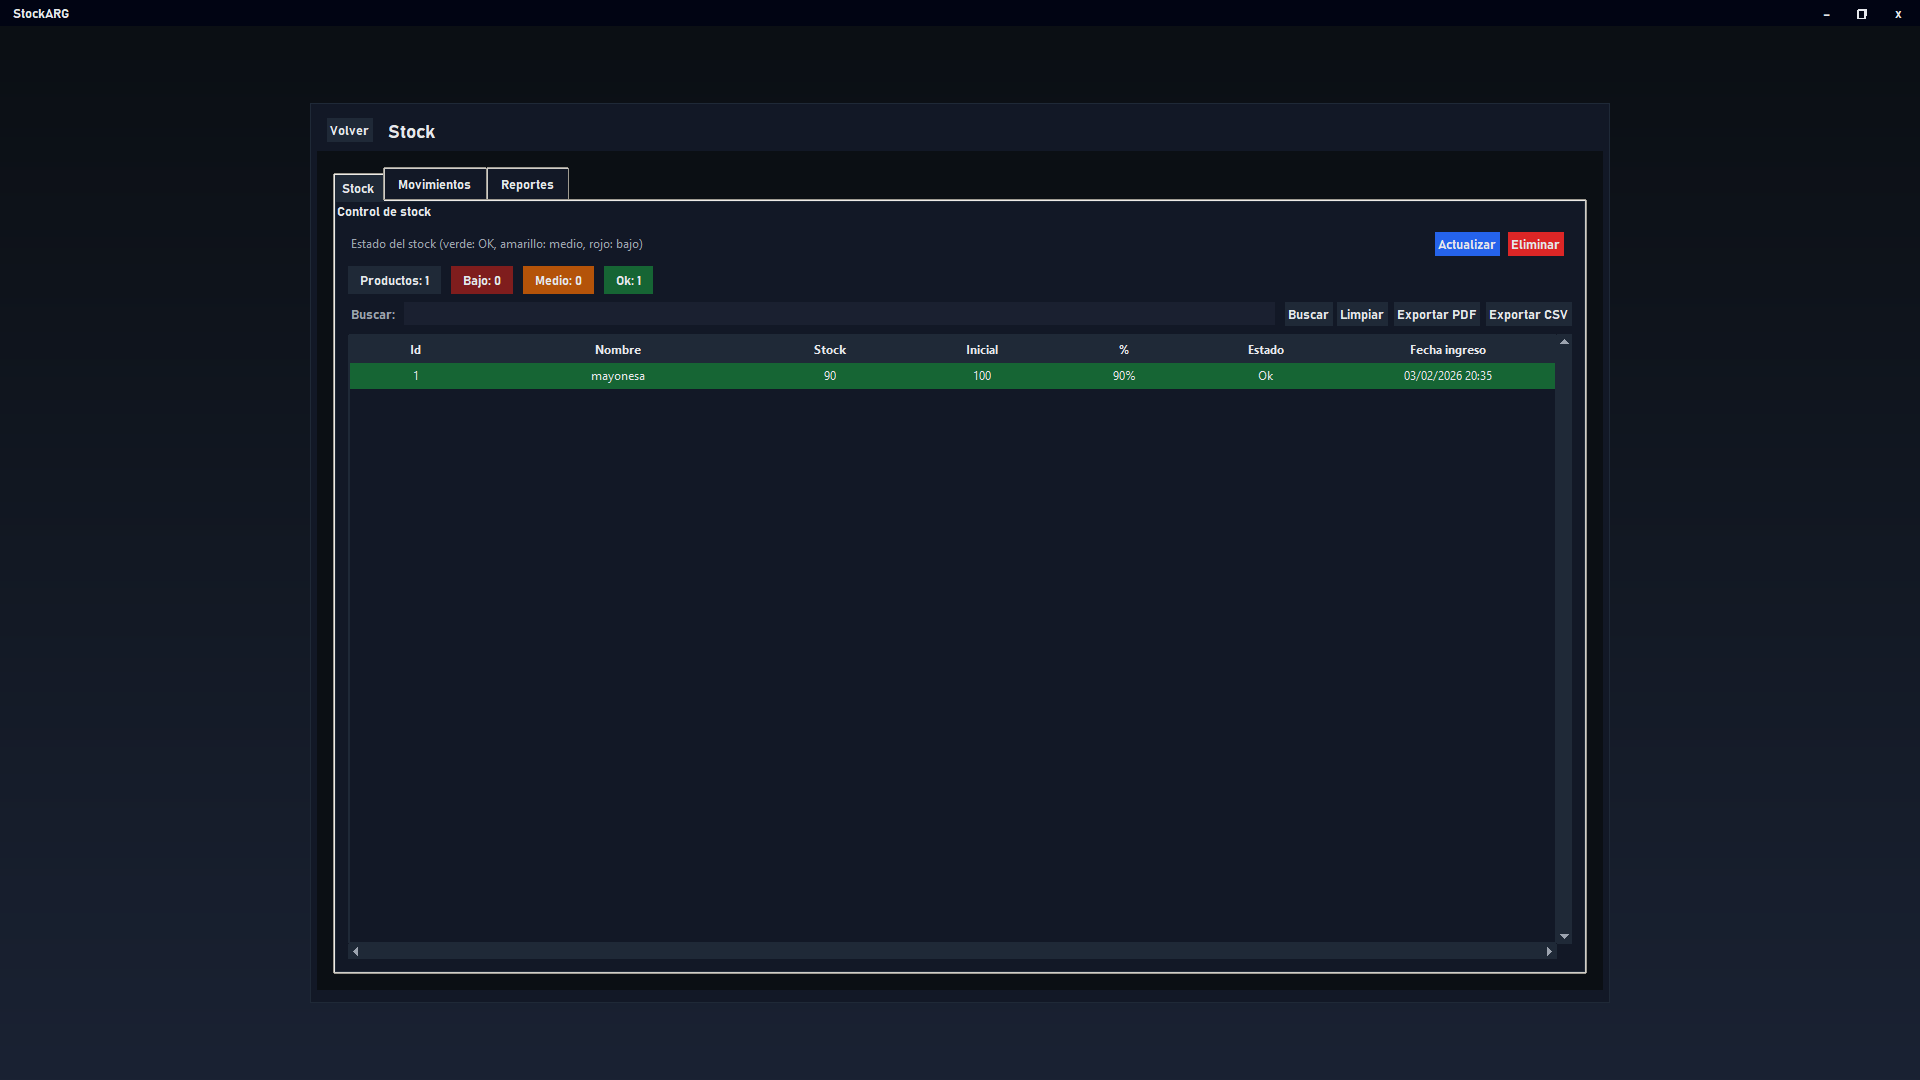The width and height of the screenshot is (1920, 1080).
Task: Export the table via Exportar PDF
Action: click(x=1436, y=315)
